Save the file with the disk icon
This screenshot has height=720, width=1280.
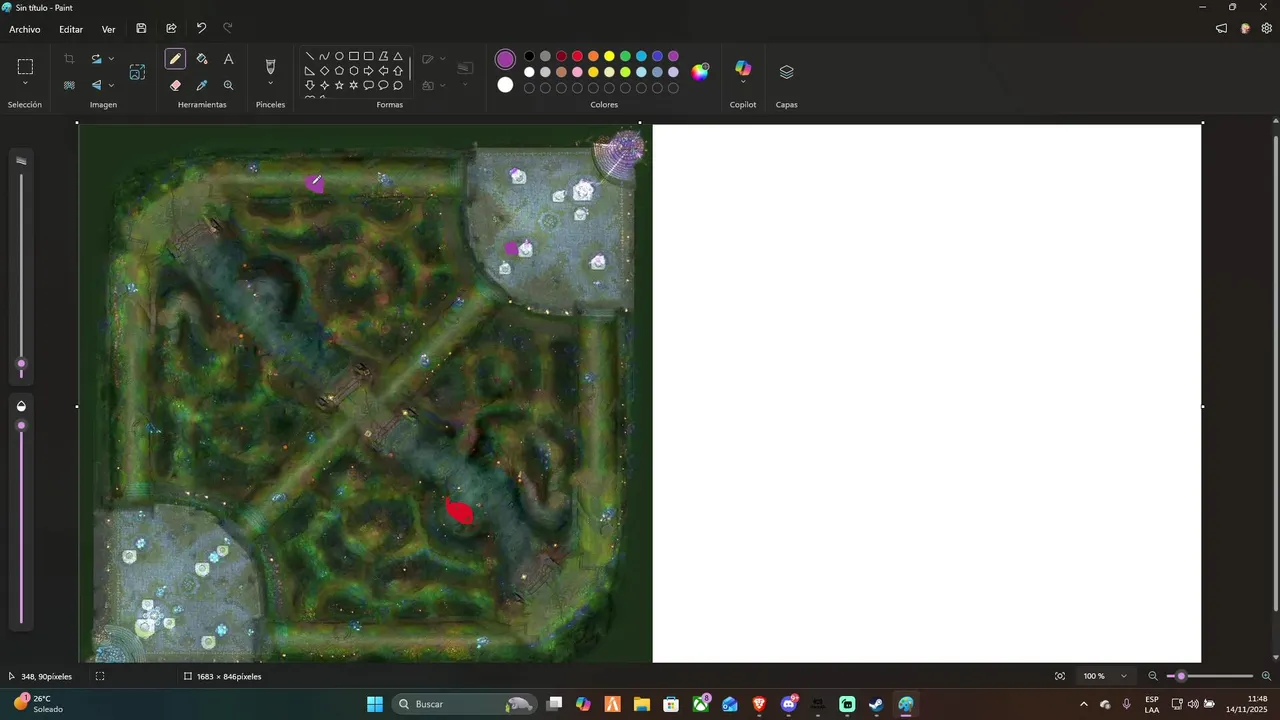pos(141,29)
